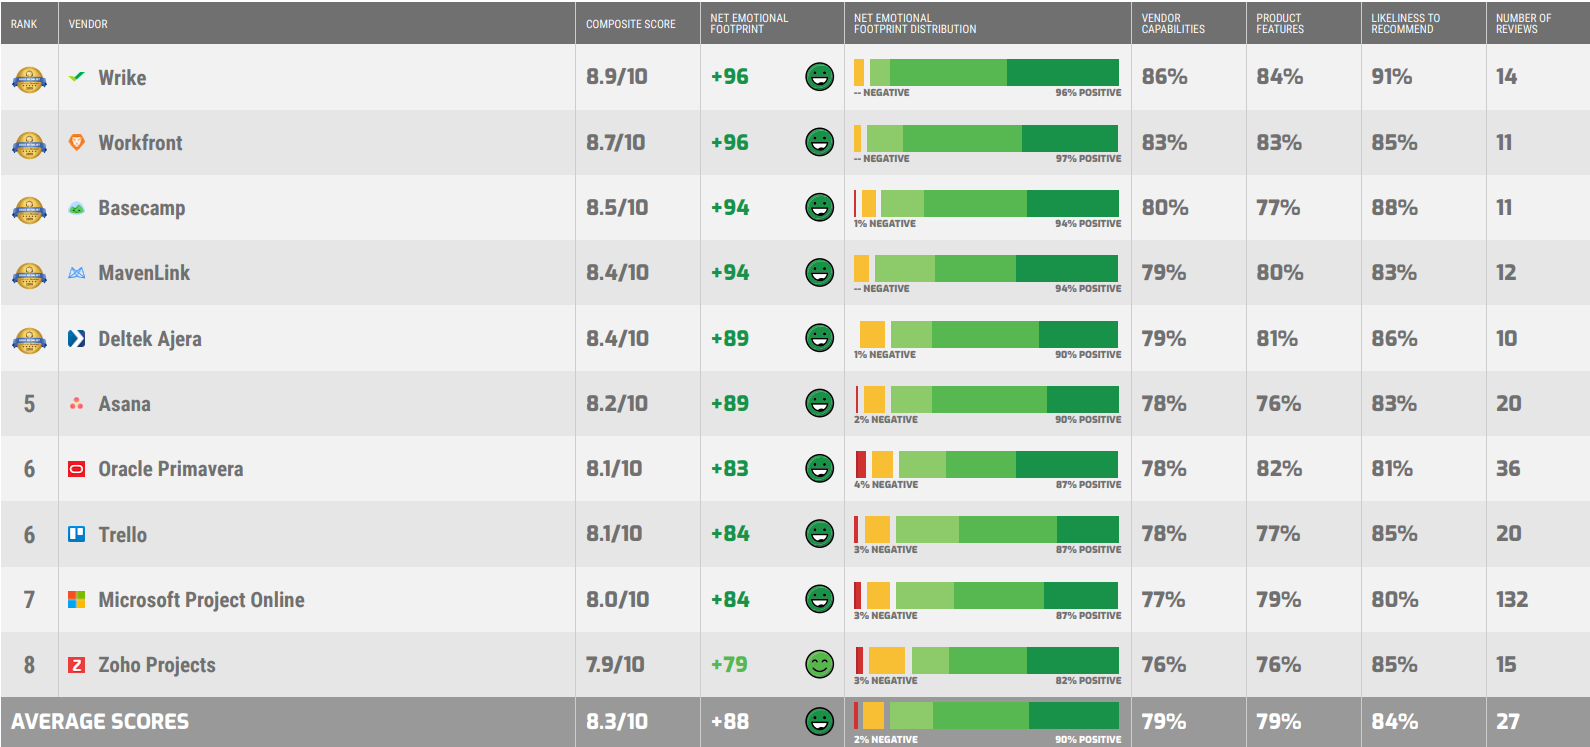The height and width of the screenshot is (747, 1590).
Task: Click the MavenLink blue logo icon
Action: (x=77, y=273)
